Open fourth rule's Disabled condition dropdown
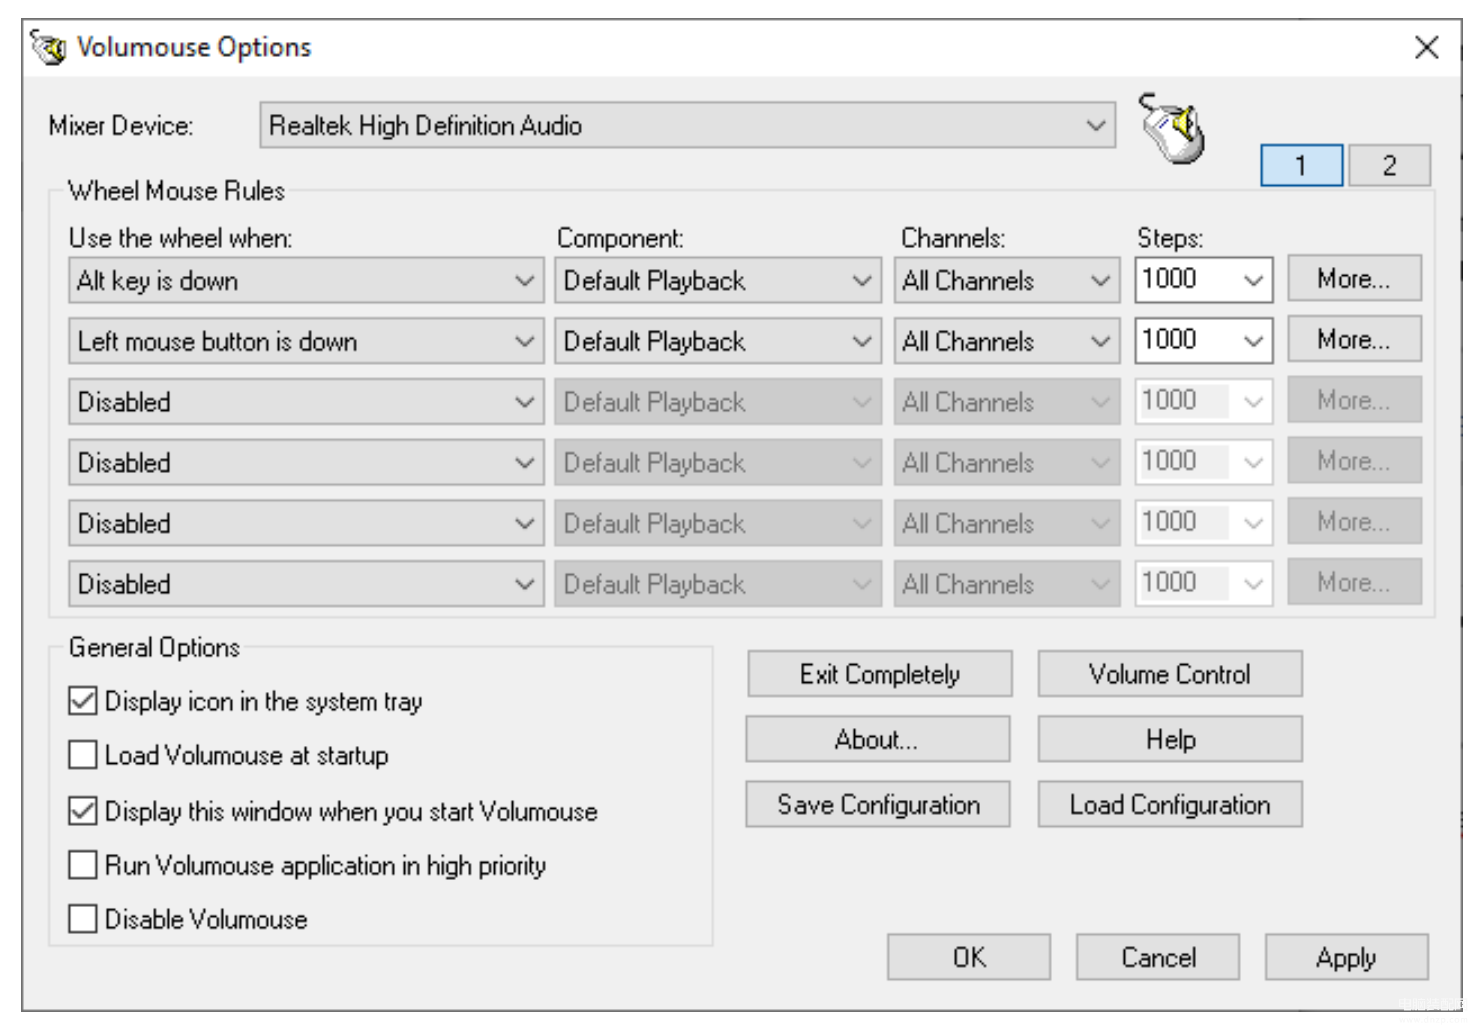This screenshot has height=1033, width=1478. tap(306, 463)
